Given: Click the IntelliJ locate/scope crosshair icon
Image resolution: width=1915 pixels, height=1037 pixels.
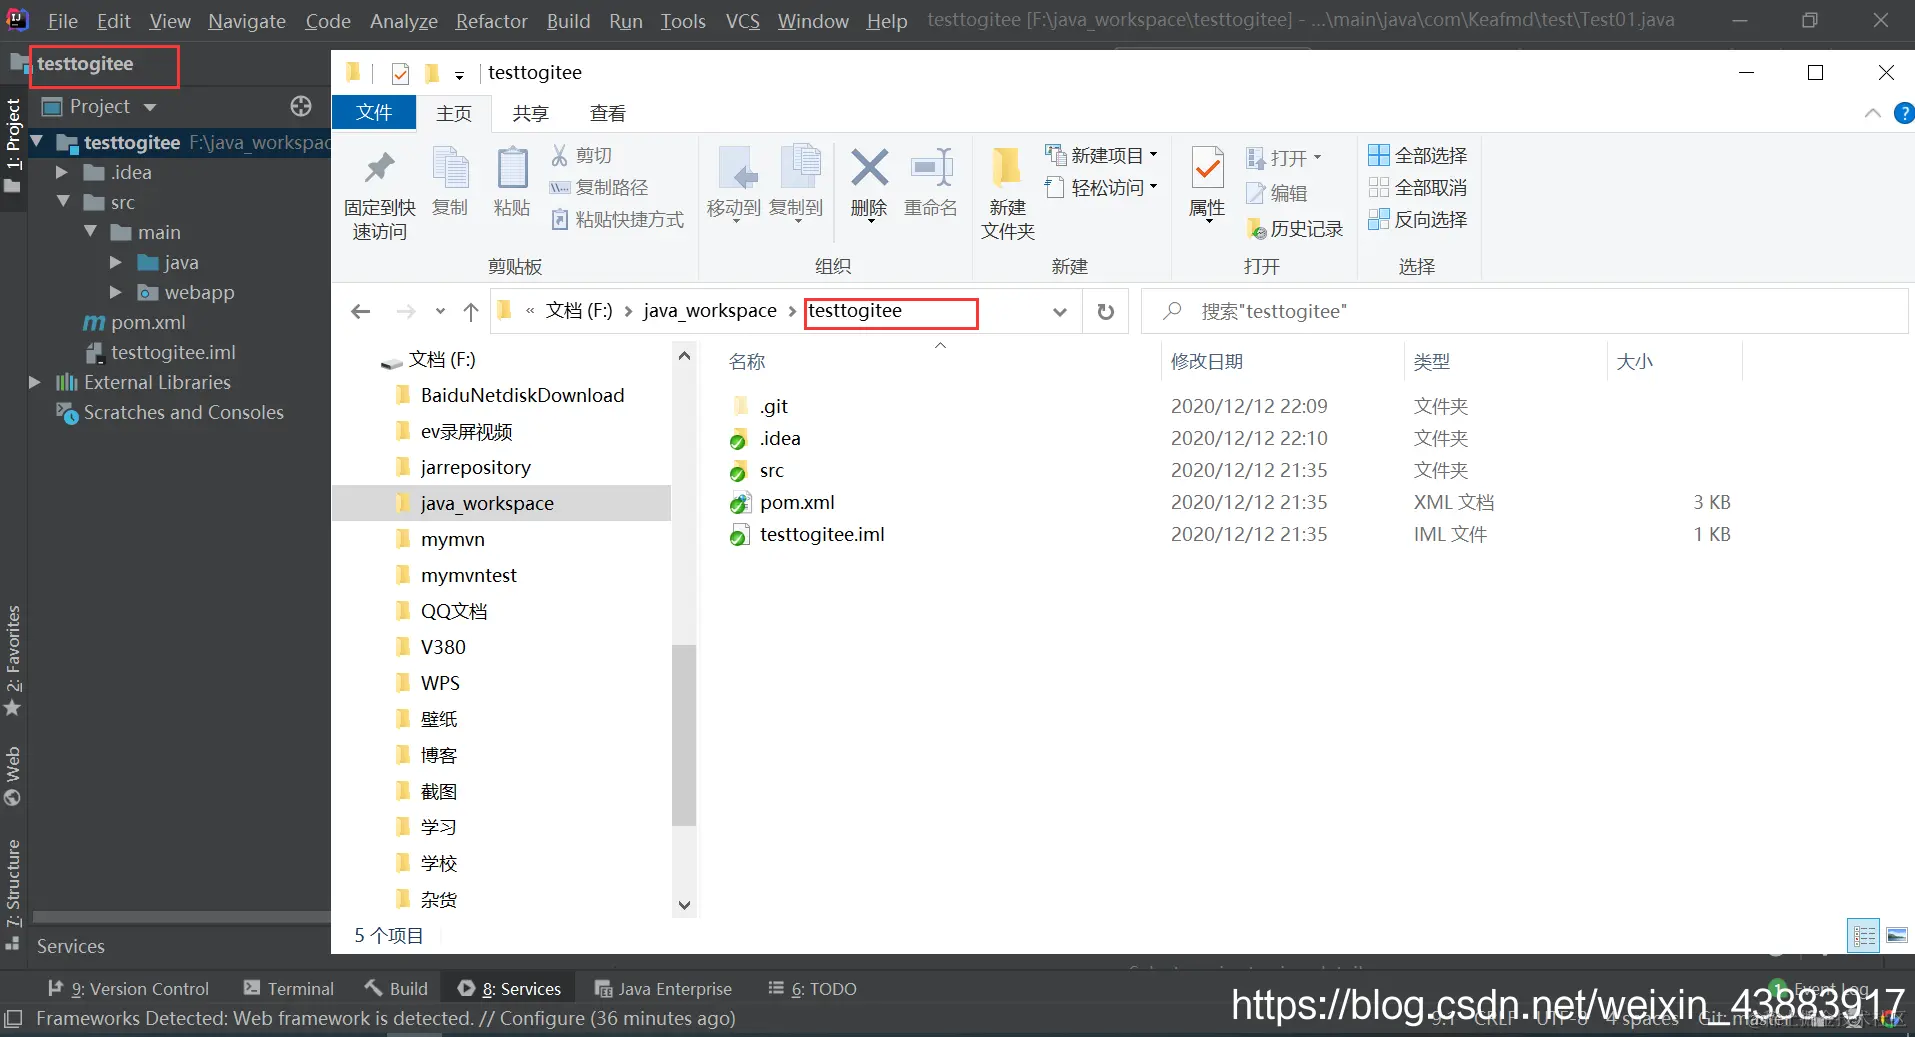Looking at the screenshot, I should (301, 106).
